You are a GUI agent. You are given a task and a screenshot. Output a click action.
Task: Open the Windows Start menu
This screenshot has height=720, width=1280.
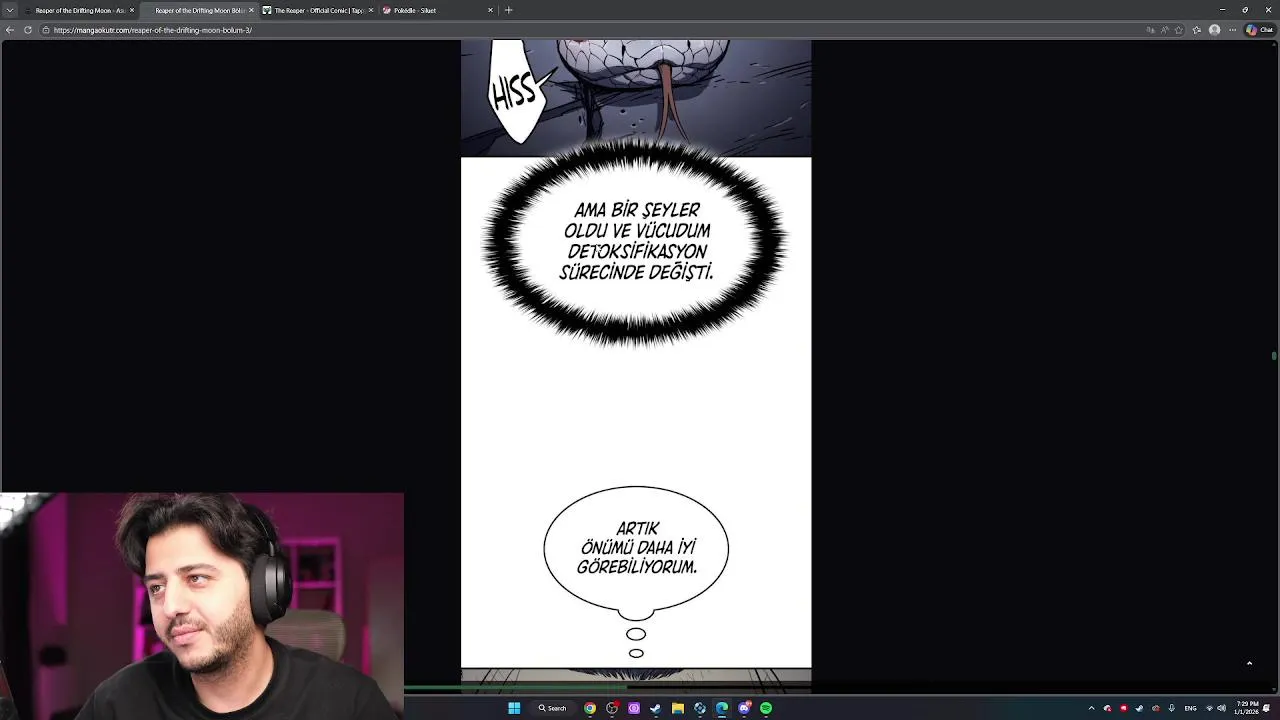514,708
